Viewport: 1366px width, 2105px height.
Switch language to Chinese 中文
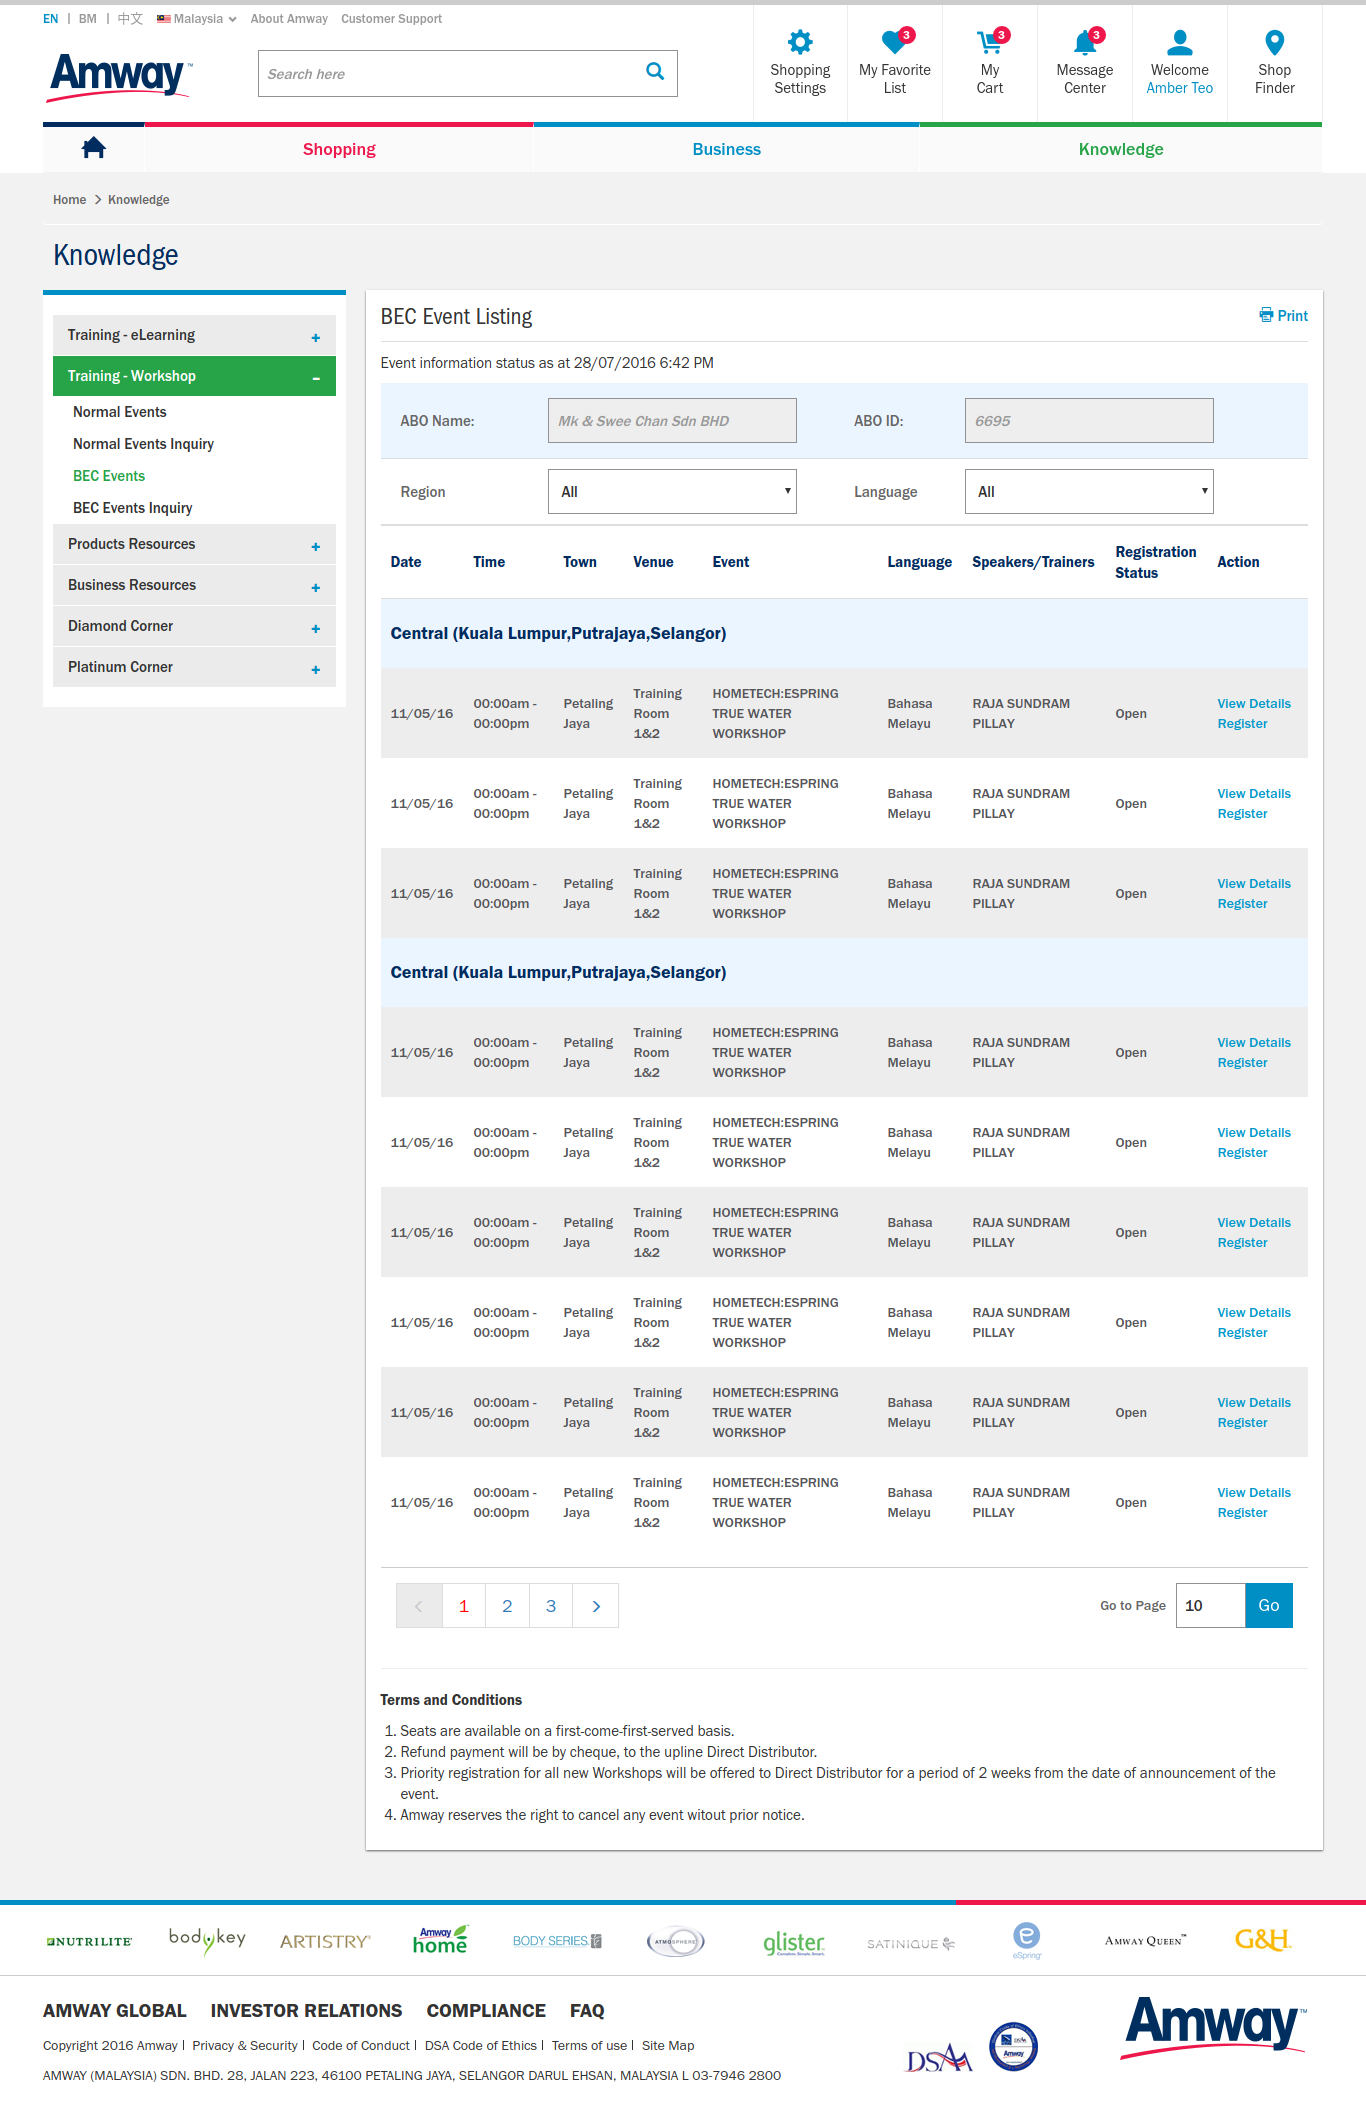point(130,19)
